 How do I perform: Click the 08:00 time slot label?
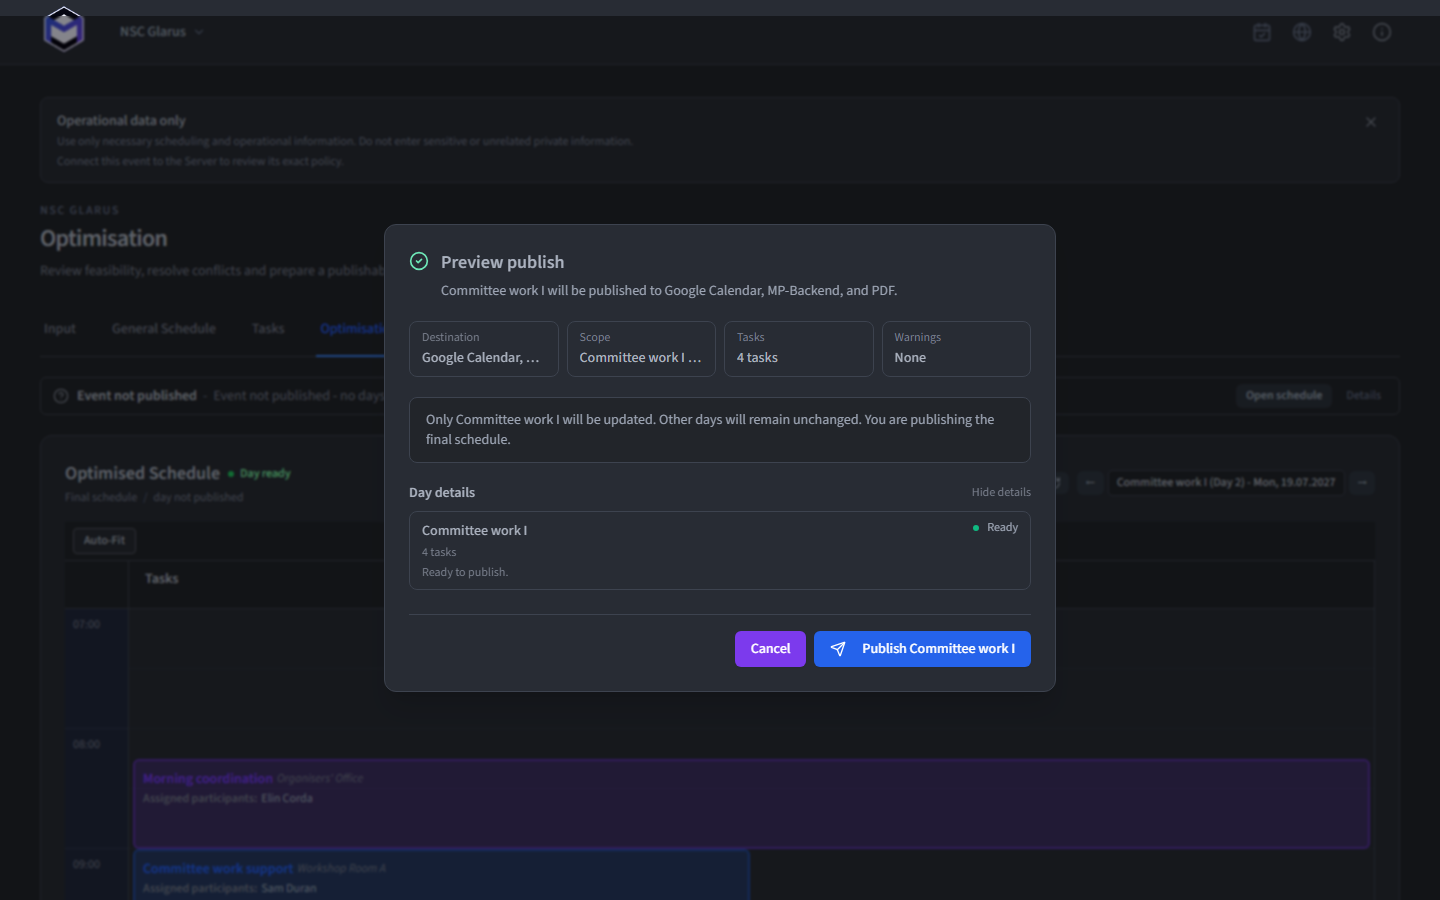point(87,745)
